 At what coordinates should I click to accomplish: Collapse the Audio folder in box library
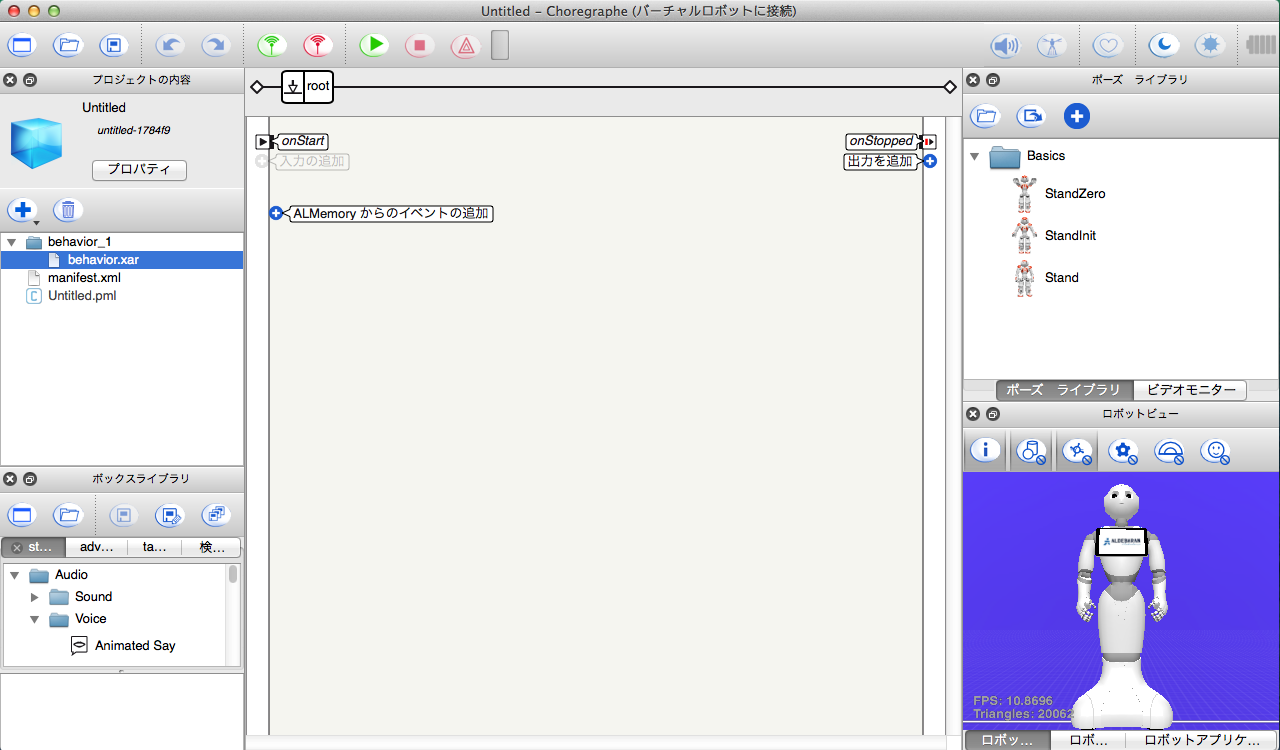[x=15, y=575]
